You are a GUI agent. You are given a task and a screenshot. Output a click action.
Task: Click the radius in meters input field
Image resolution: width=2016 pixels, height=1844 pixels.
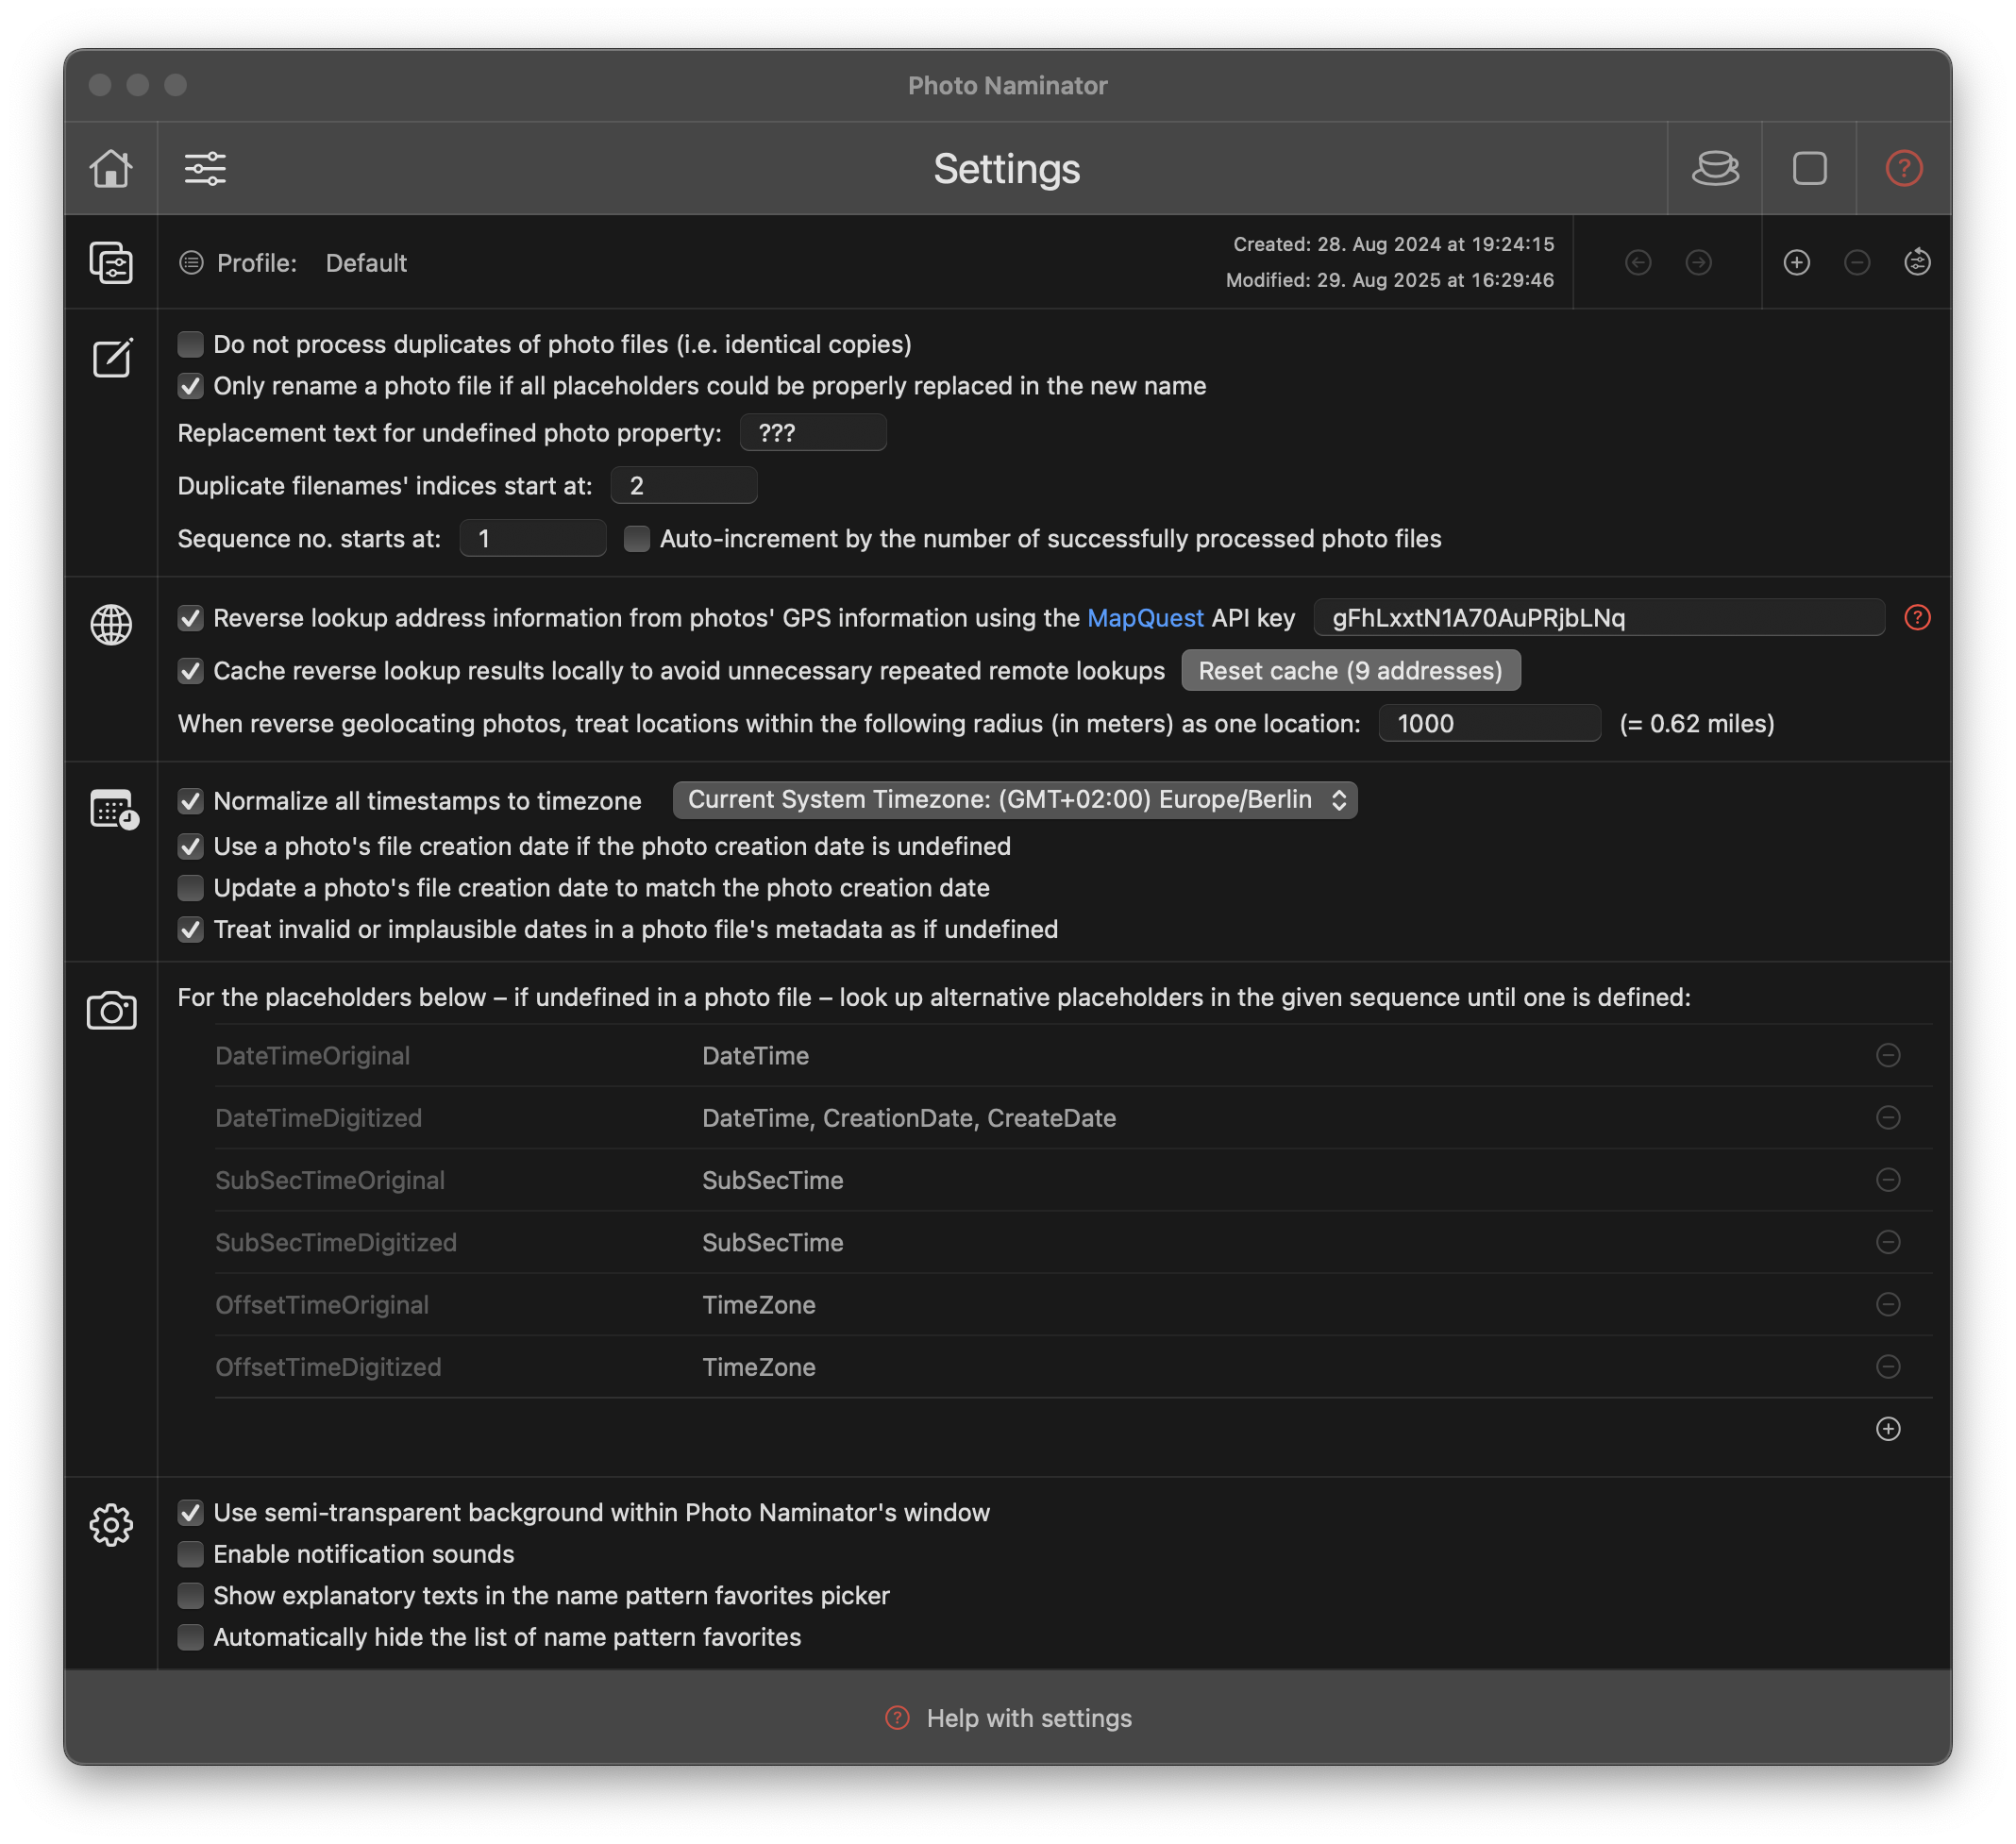pos(1488,723)
